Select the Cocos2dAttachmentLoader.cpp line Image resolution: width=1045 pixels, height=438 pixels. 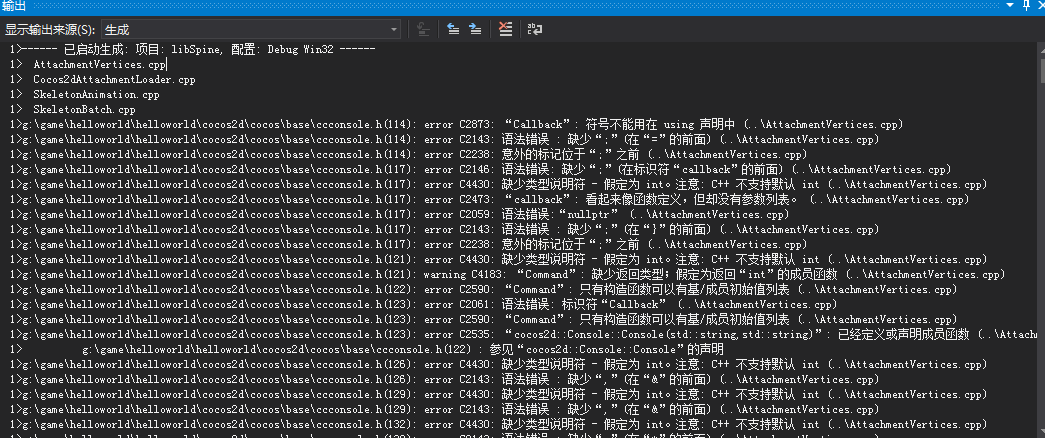point(103,79)
